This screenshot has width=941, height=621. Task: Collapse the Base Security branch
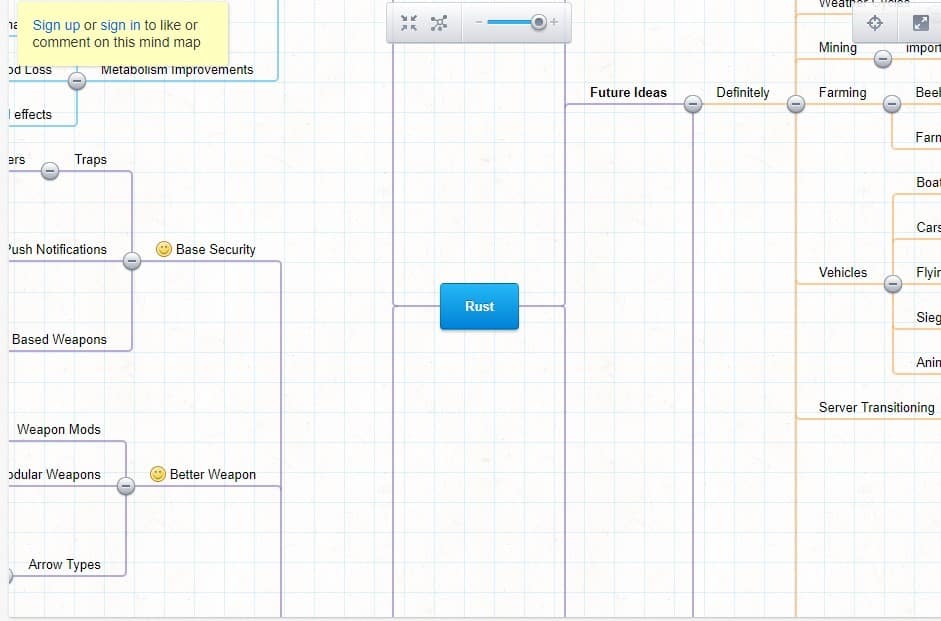click(131, 261)
